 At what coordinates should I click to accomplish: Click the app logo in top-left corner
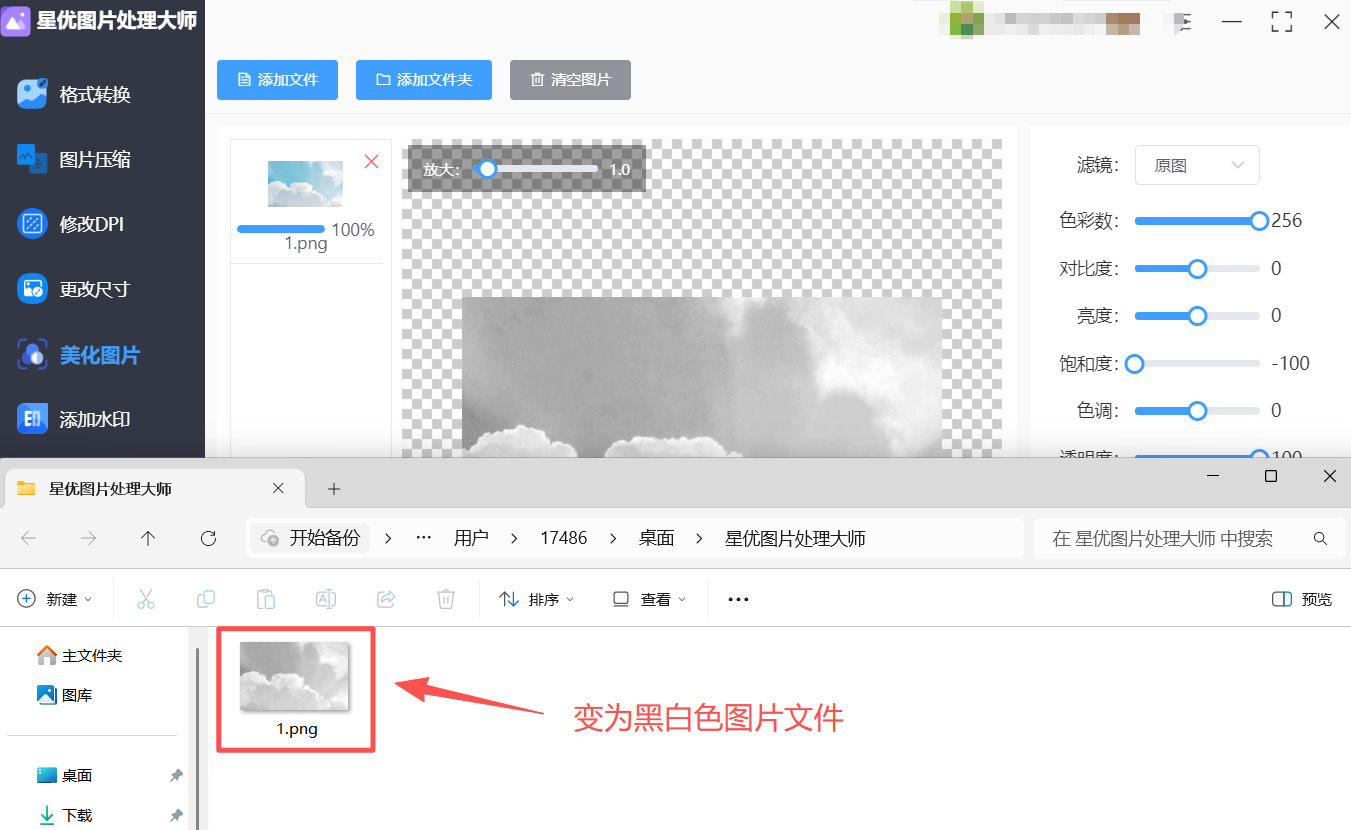pos(15,20)
